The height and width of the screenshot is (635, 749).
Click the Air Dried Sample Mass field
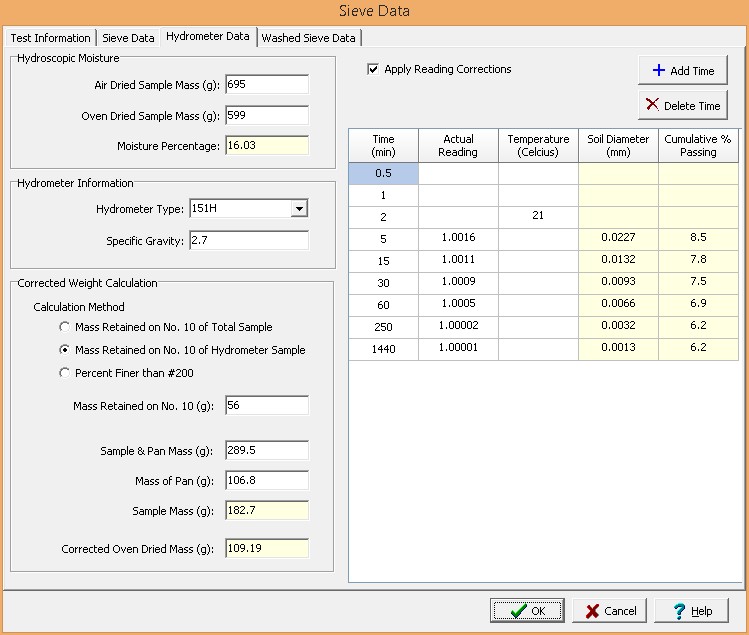point(267,85)
